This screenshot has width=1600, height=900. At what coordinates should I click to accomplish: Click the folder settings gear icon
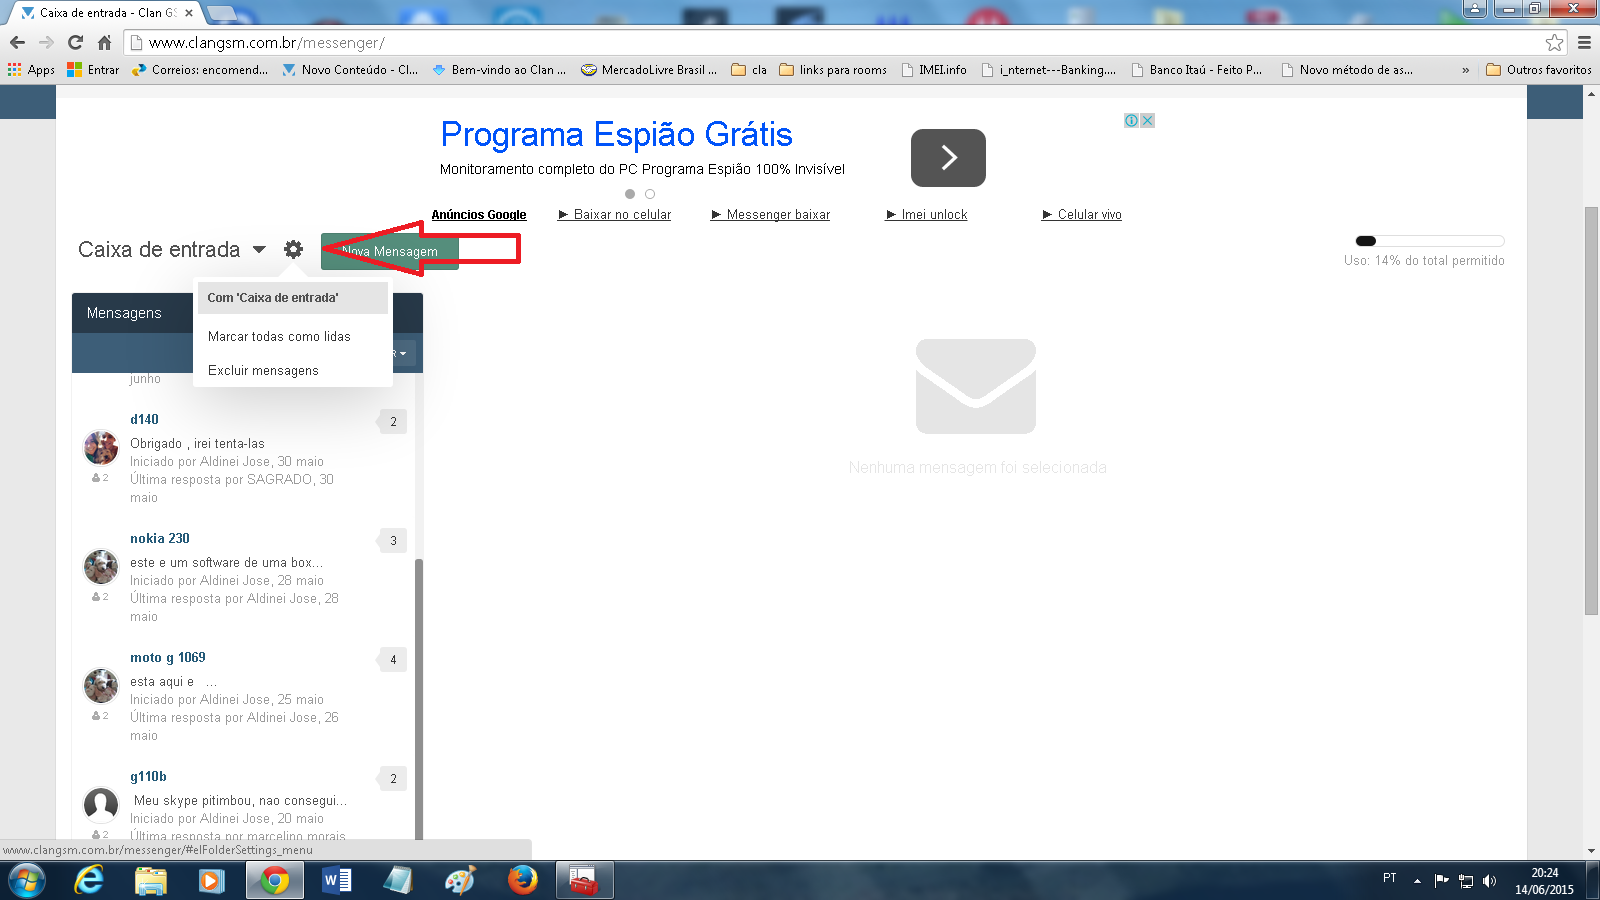[293, 249]
